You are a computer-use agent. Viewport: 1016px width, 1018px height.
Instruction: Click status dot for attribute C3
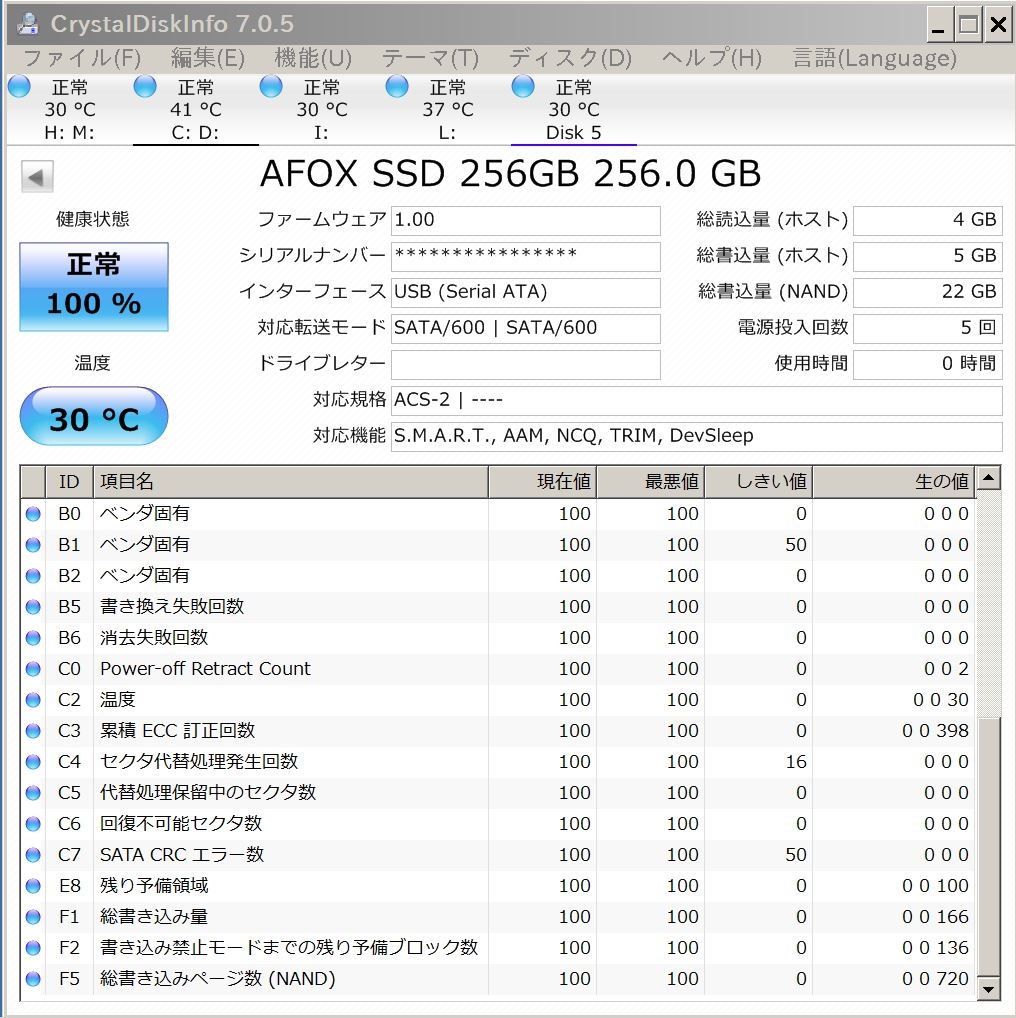point(33,731)
